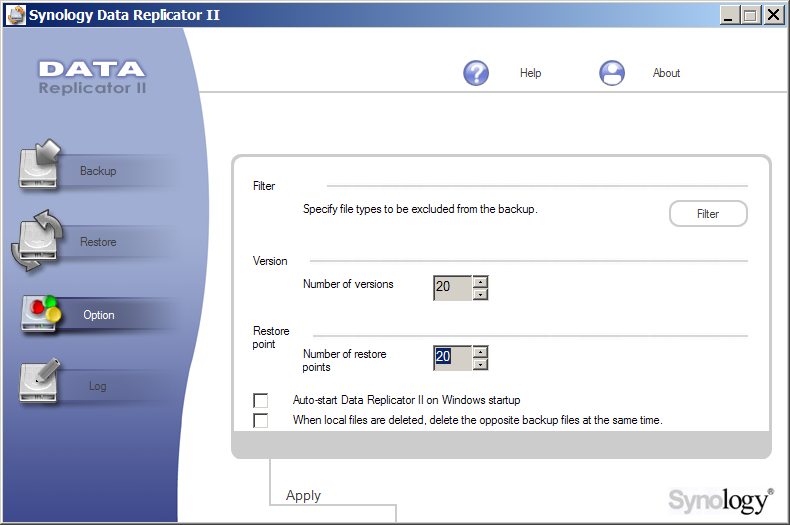
Task: Click the Filter button
Action: click(x=708, y=214)
